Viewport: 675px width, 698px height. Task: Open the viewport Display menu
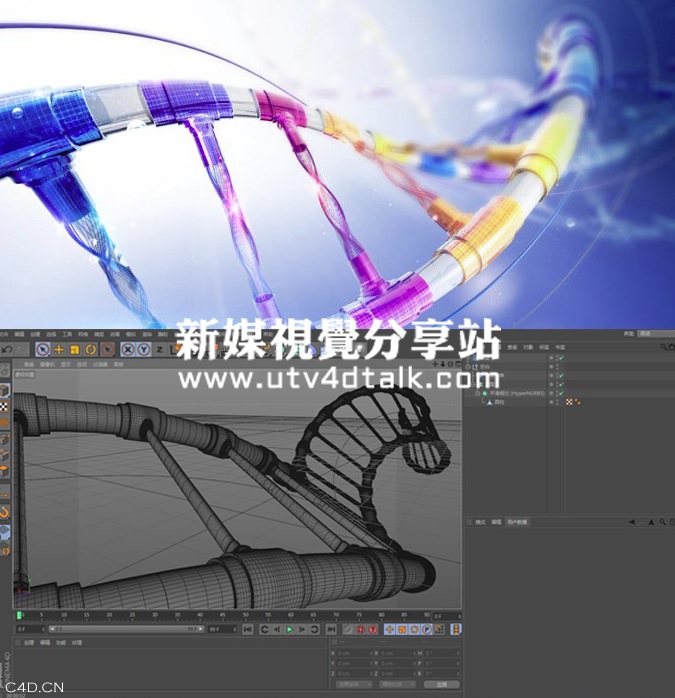click(x=65, y=364)
